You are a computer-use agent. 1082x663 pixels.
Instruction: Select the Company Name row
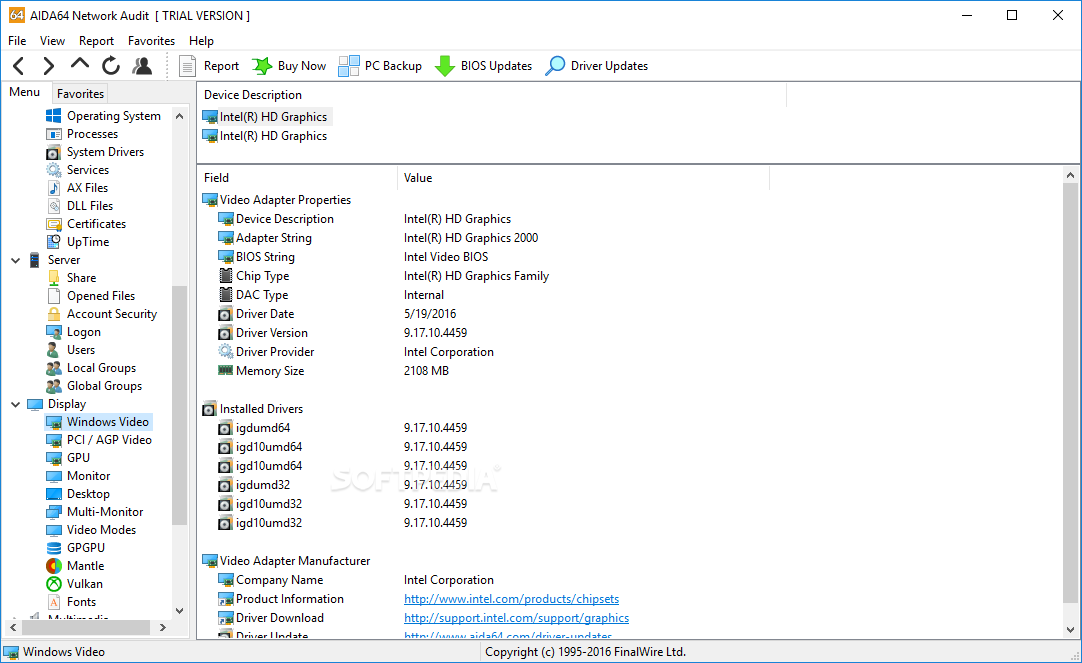coord(355,580)
